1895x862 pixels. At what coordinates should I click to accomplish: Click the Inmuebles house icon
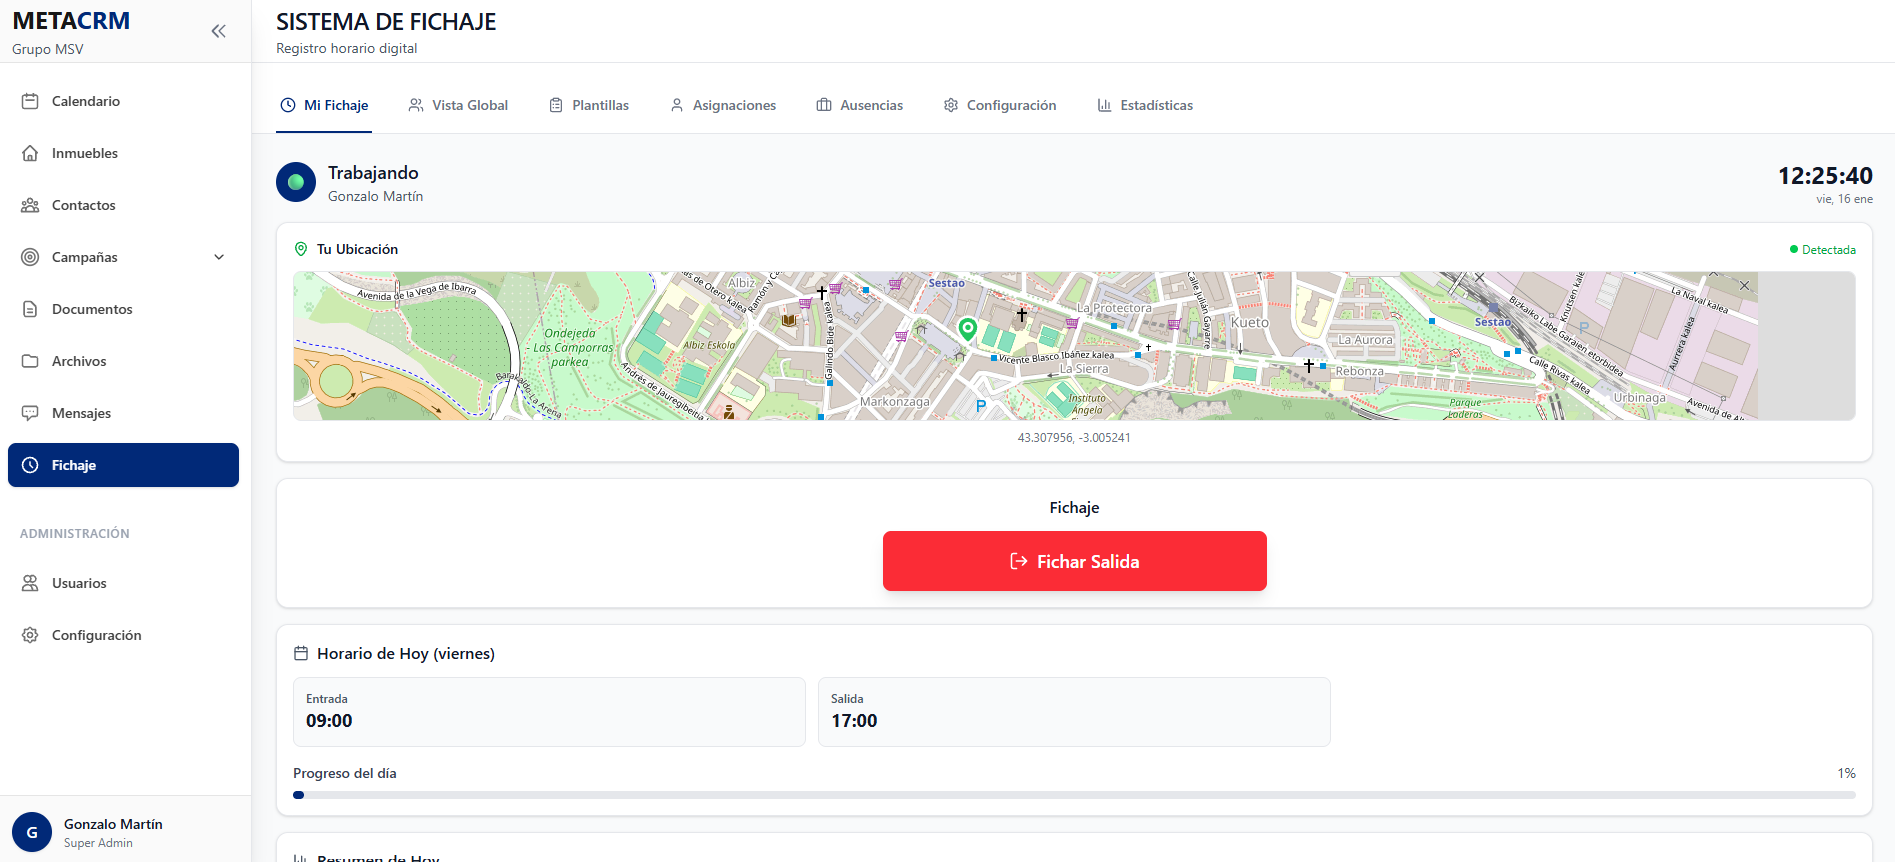(30, 153)
